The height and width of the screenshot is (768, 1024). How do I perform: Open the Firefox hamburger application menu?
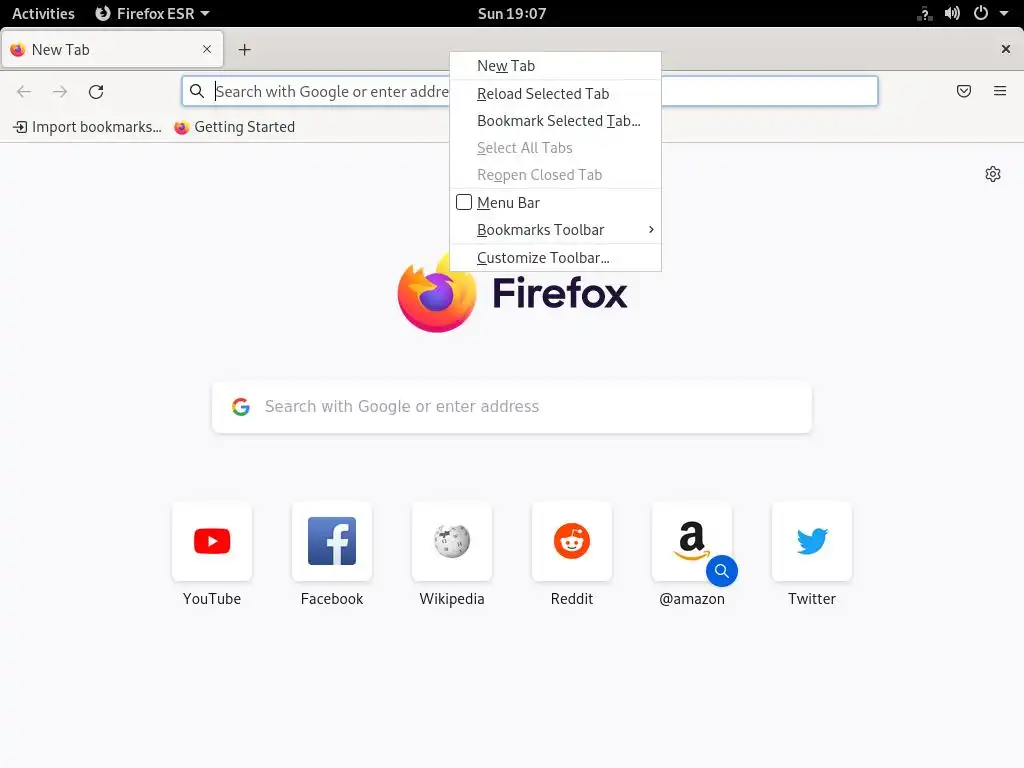click(1000, 91)
